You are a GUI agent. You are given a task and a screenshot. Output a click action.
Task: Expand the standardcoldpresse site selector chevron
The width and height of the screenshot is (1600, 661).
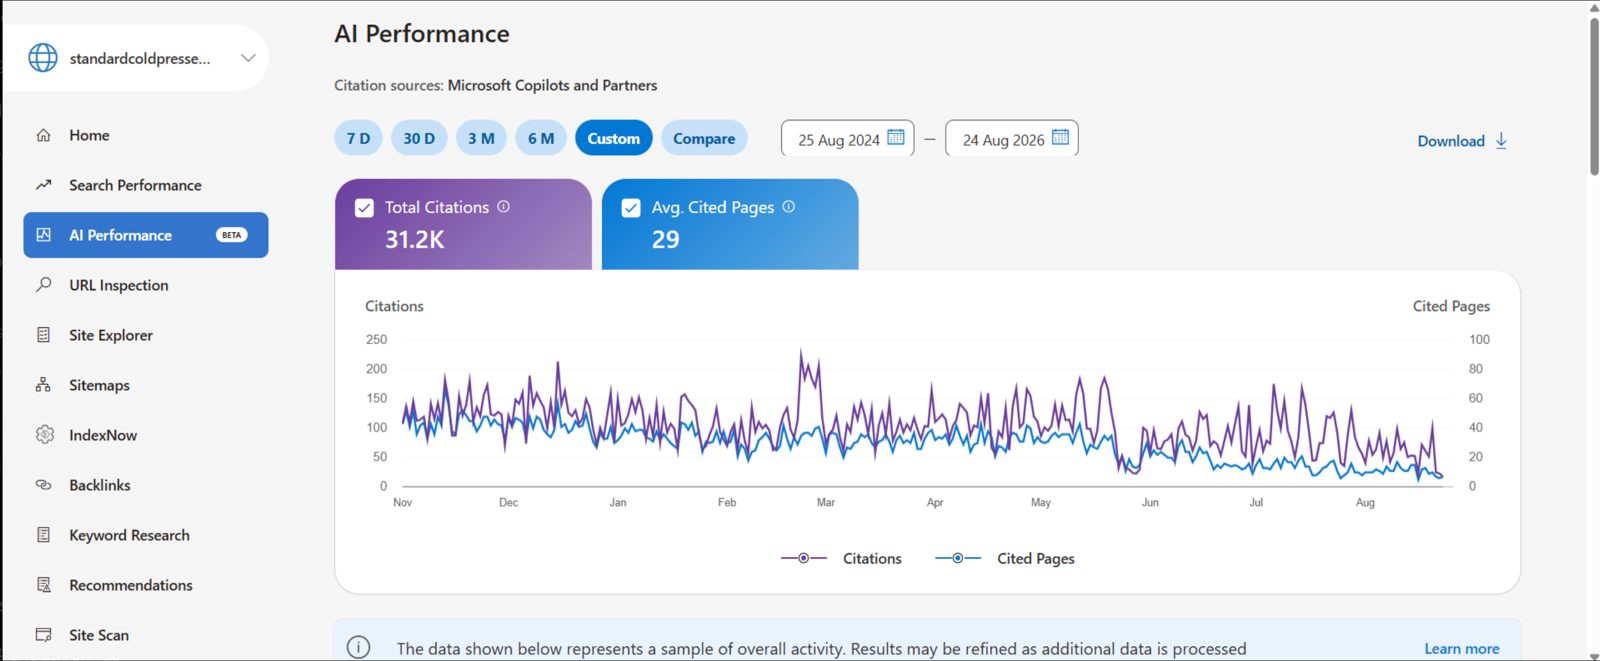pyautogui.click(x=248, y=58)
